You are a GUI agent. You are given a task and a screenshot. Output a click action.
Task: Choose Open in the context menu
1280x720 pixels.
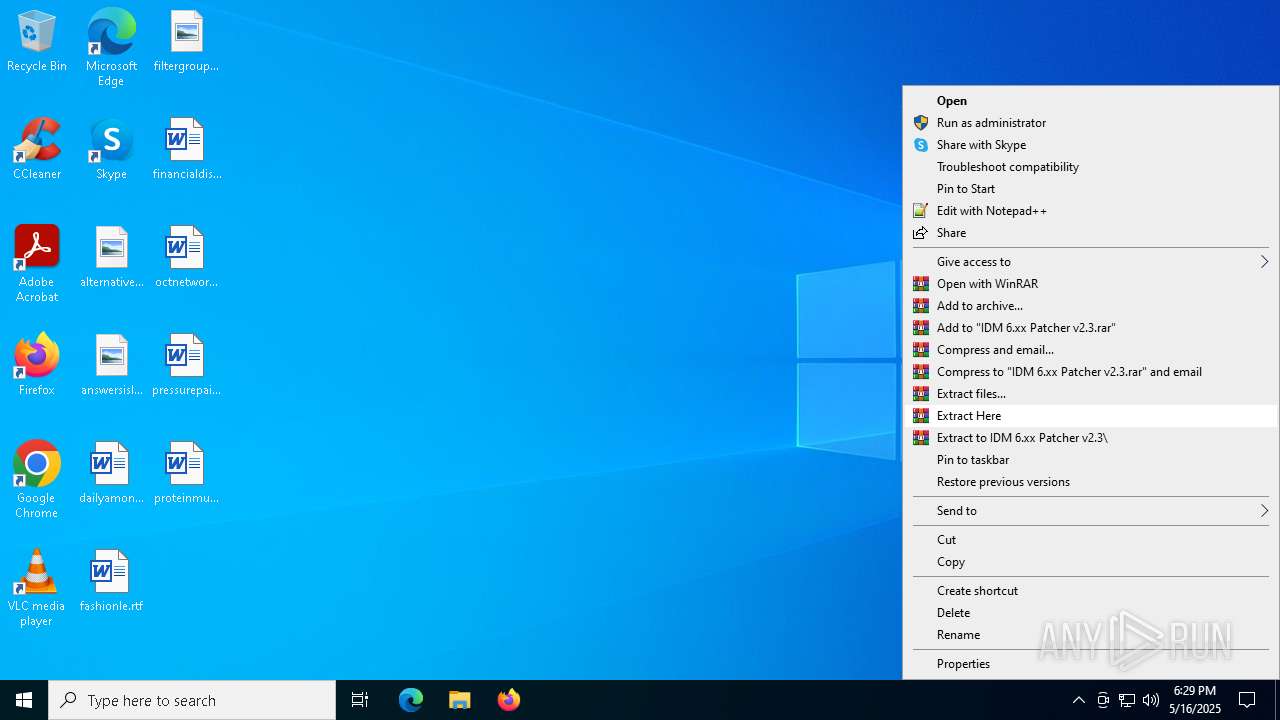pyautogui.click(x=1090, y=101)
